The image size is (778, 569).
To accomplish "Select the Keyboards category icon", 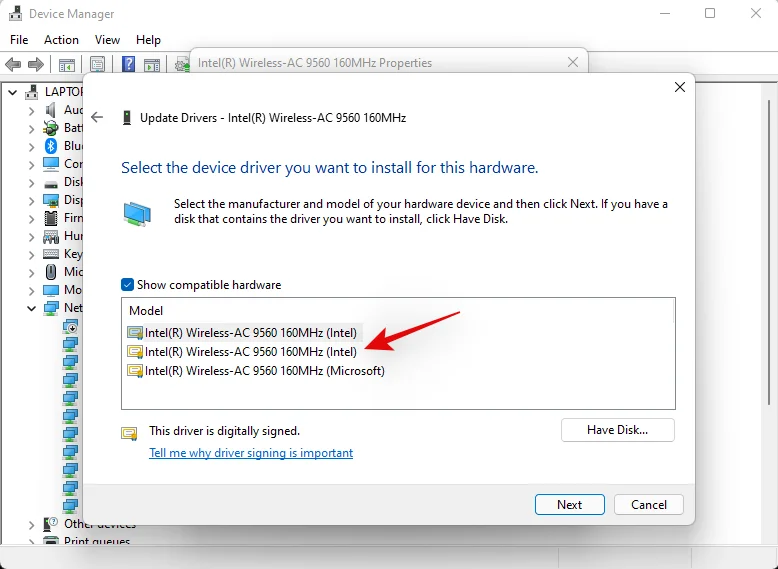I will click(51, 254).
